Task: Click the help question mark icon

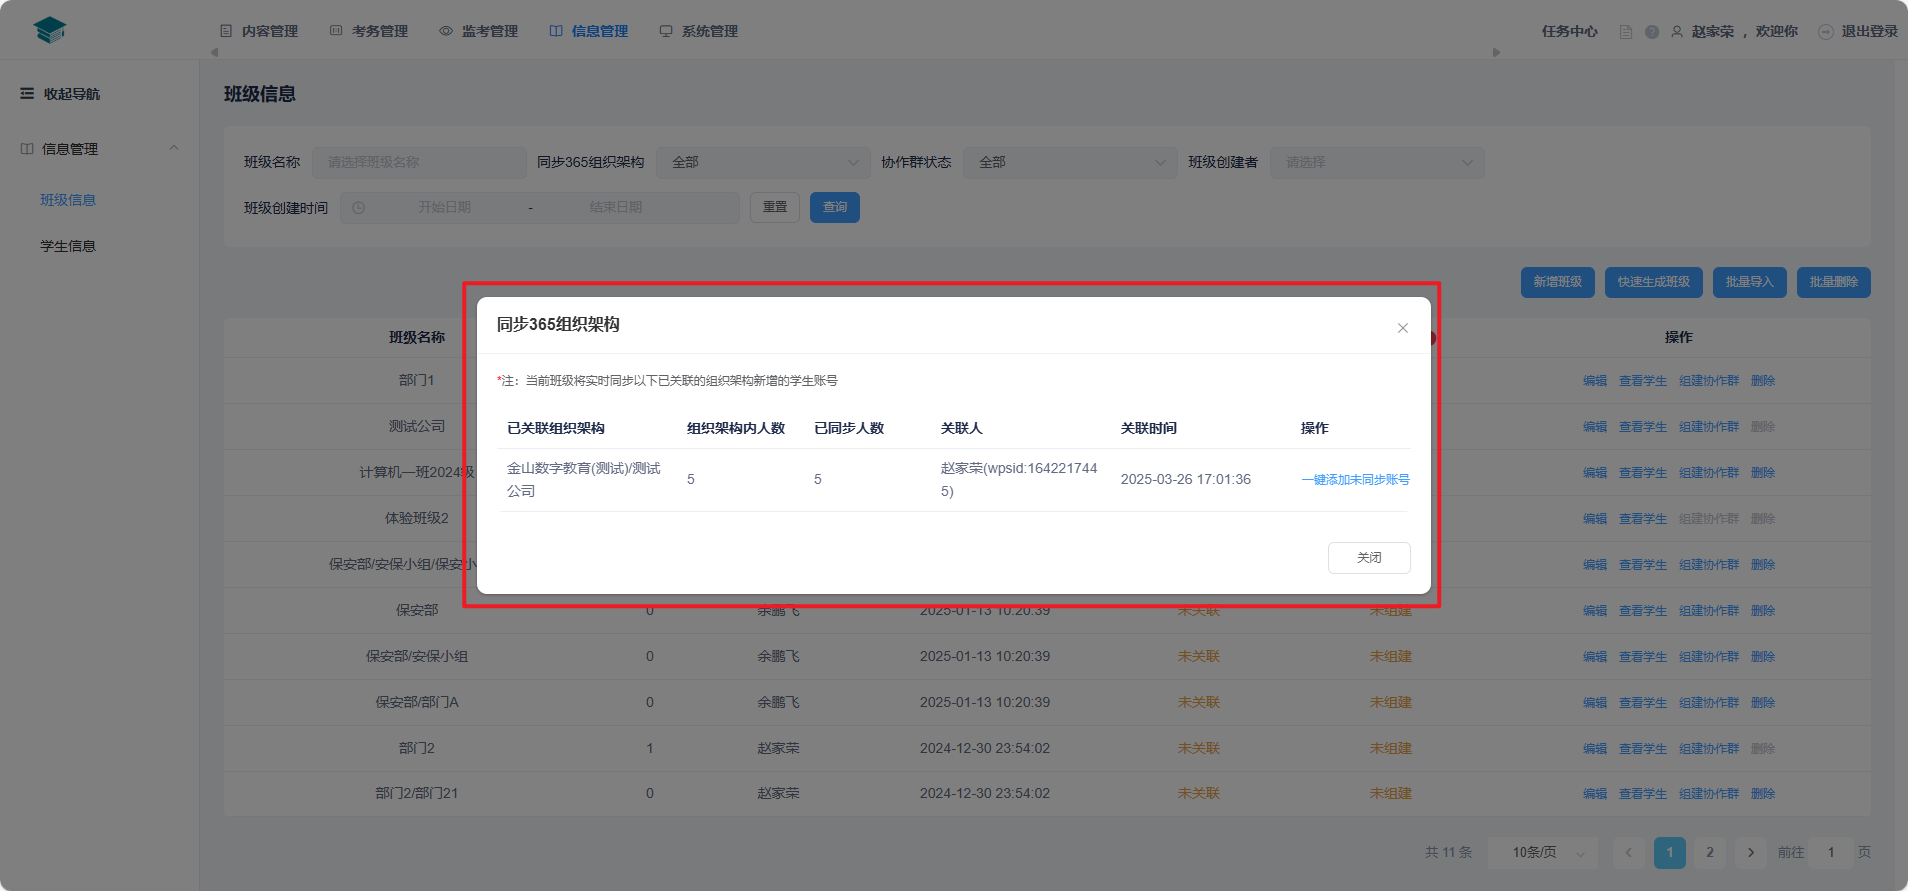Action: tap(1652, 32)
